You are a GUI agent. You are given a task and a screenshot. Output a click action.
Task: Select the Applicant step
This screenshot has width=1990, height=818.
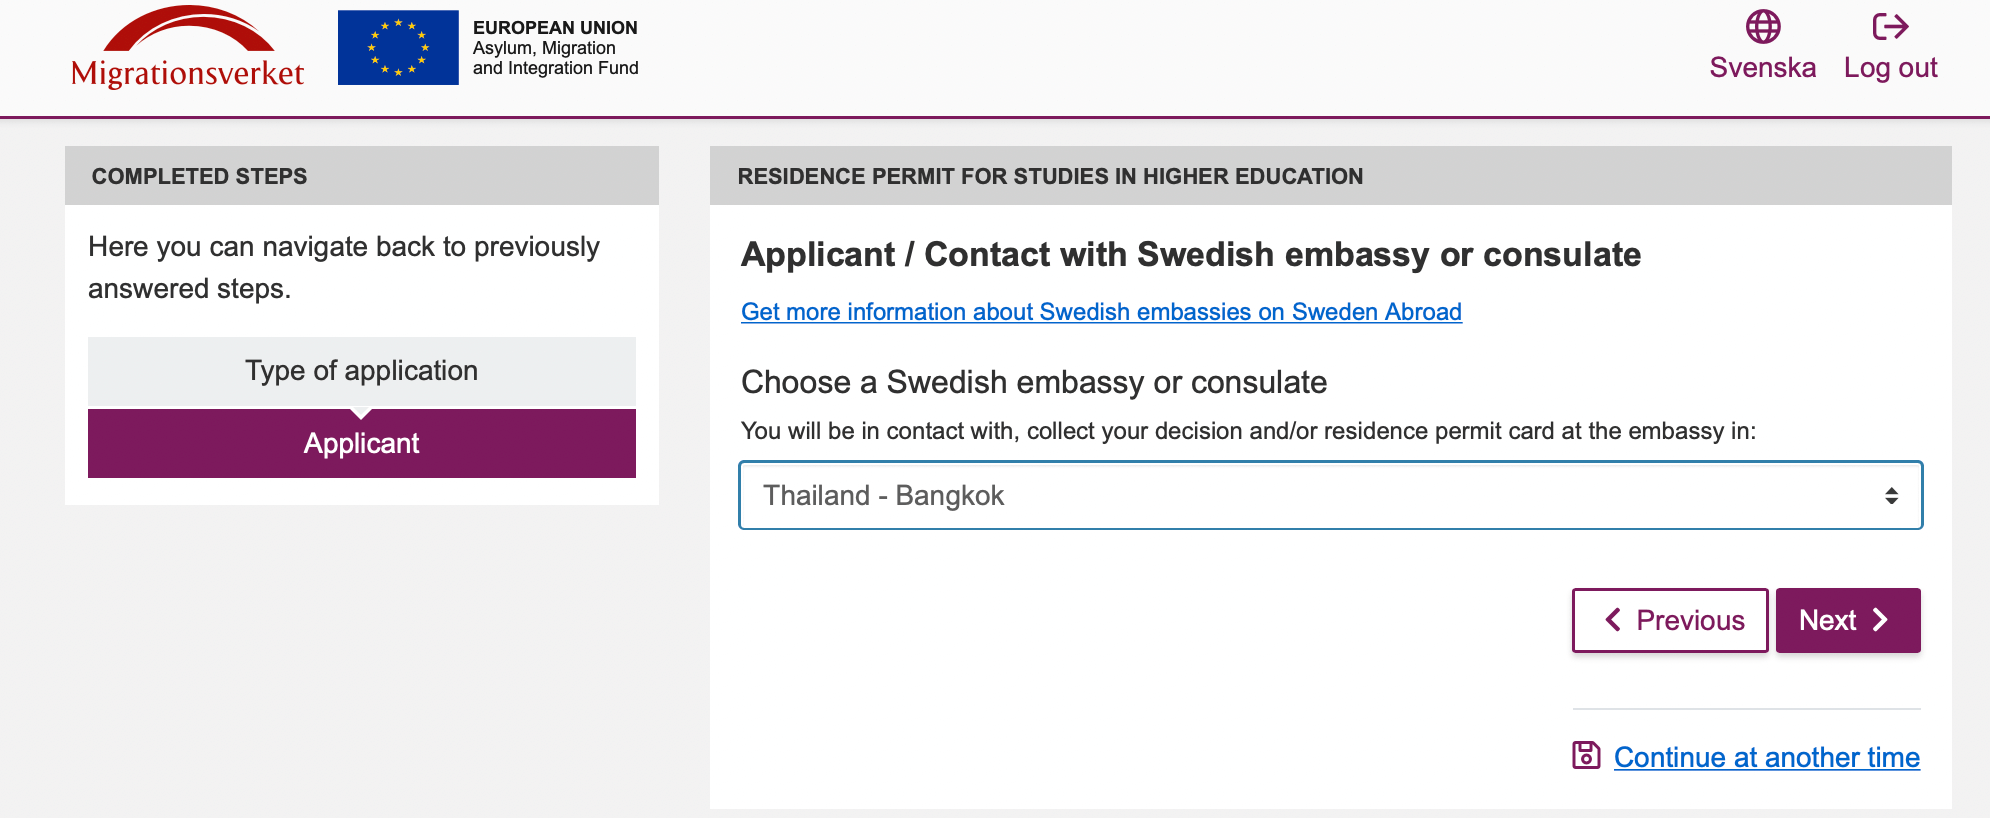point(362,443)
